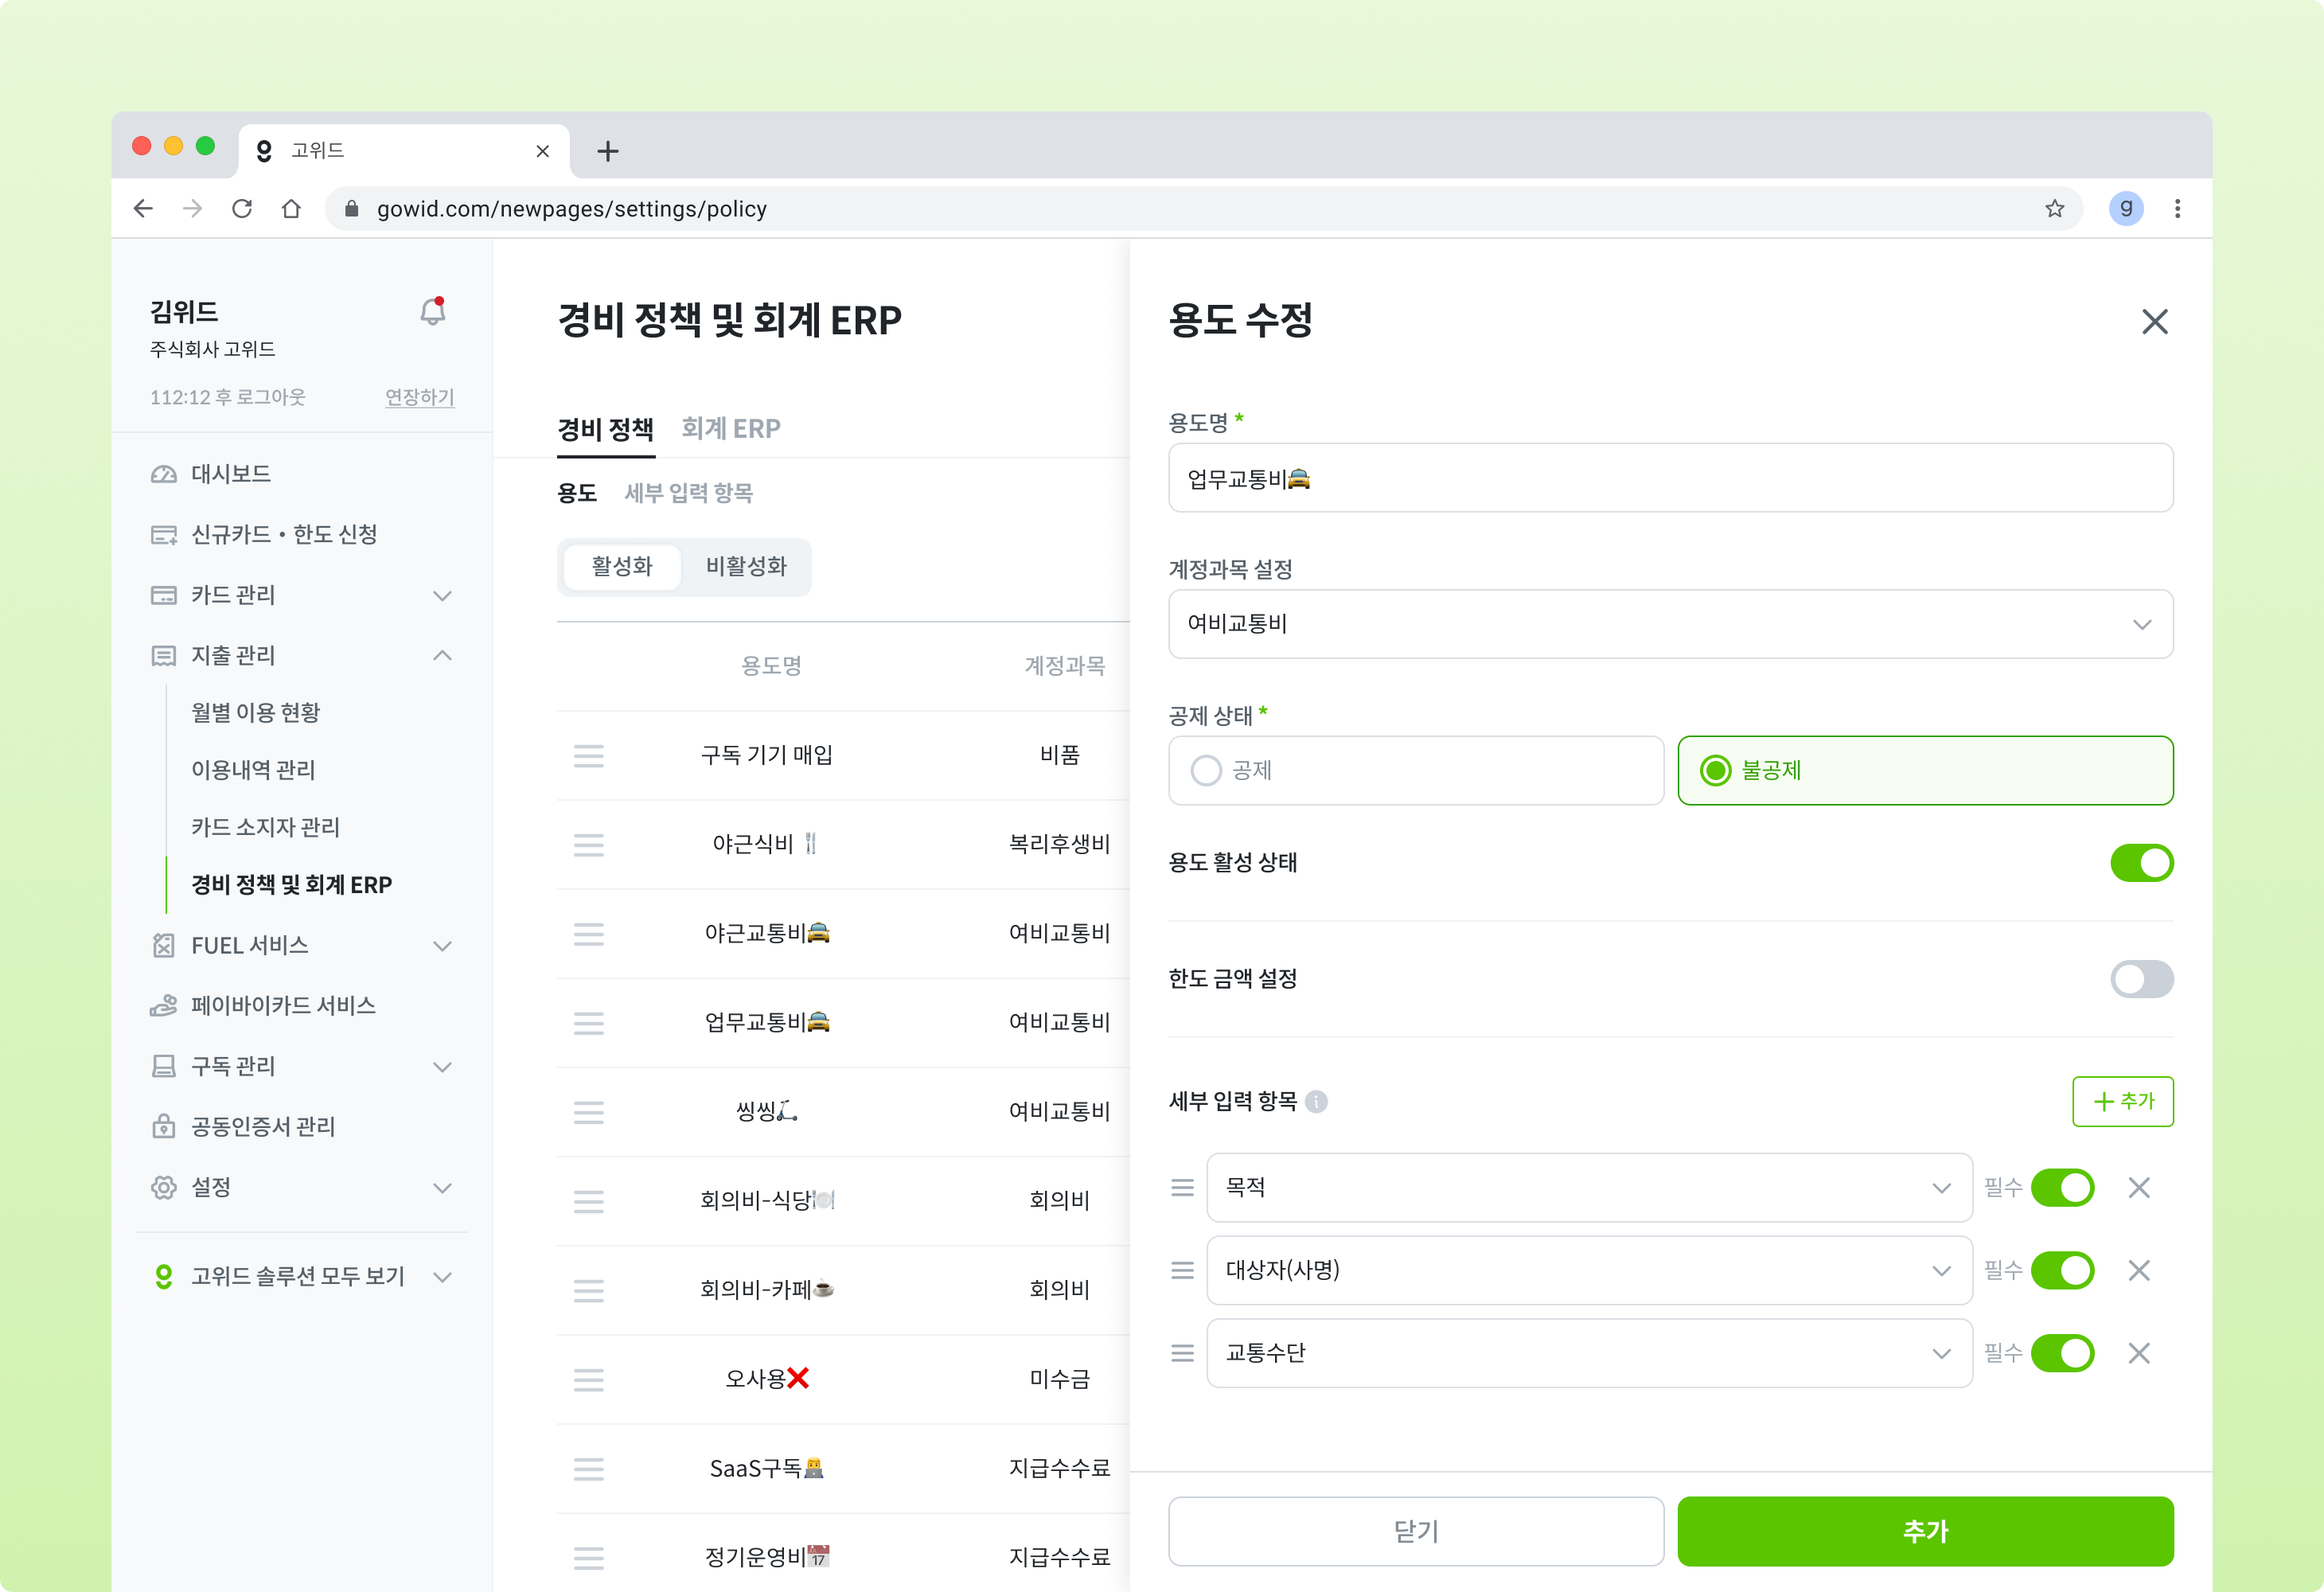2324x1592 pixels.
Task: Click the browser reload icon
Action: (242, 208)
